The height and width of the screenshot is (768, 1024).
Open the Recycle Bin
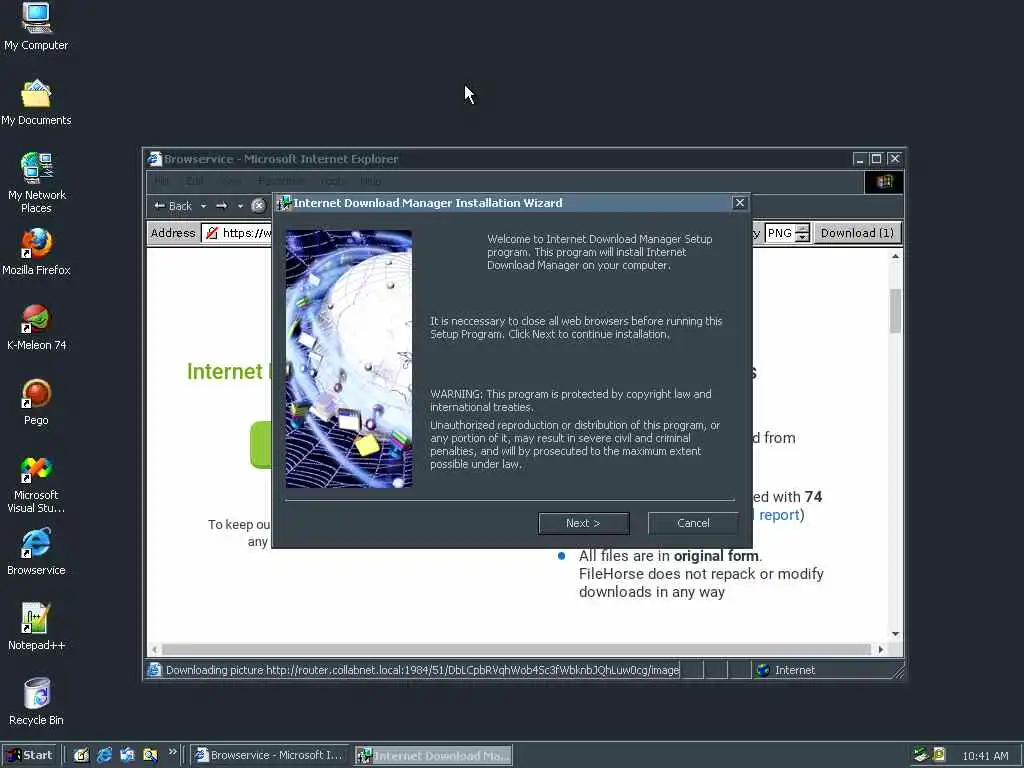pyautogui.click(x=36, y=701)
